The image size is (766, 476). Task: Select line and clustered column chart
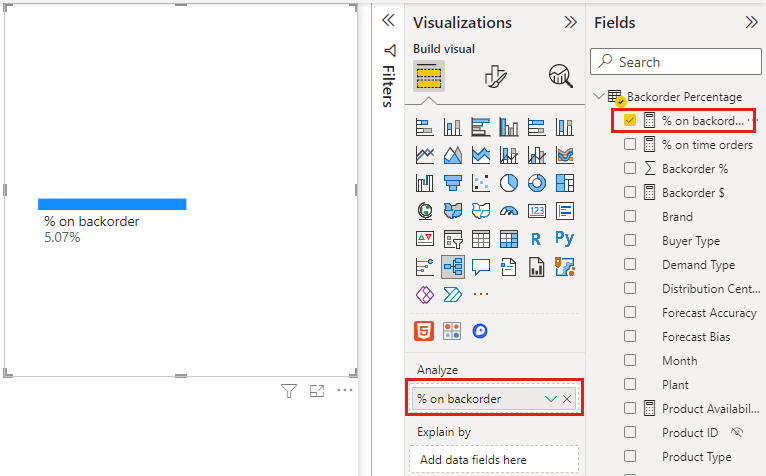(x=536, y=155)
